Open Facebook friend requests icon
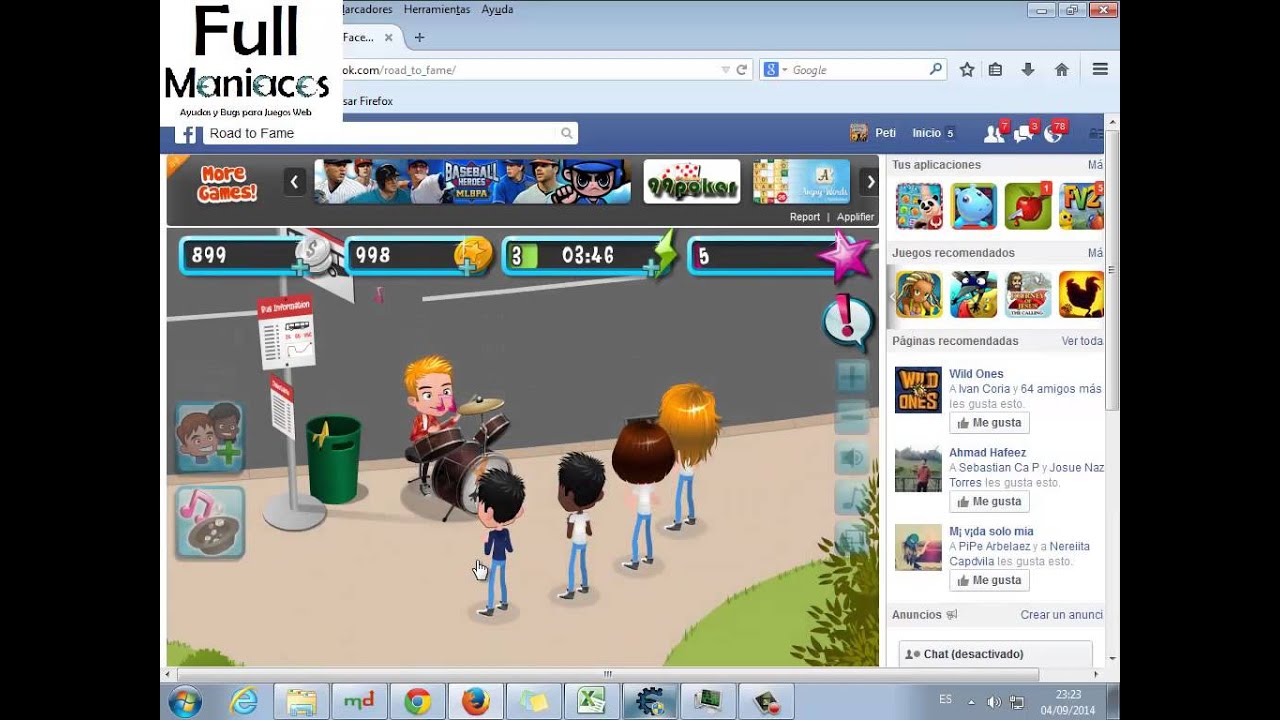Viewport: 1280px width, 720px height. [995, 132]
